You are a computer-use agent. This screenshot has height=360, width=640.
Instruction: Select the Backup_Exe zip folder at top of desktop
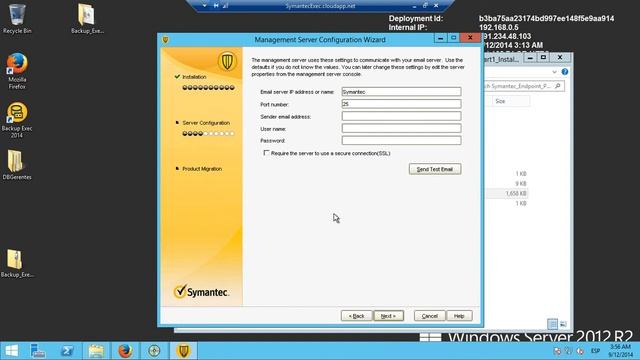click(87, 18)
